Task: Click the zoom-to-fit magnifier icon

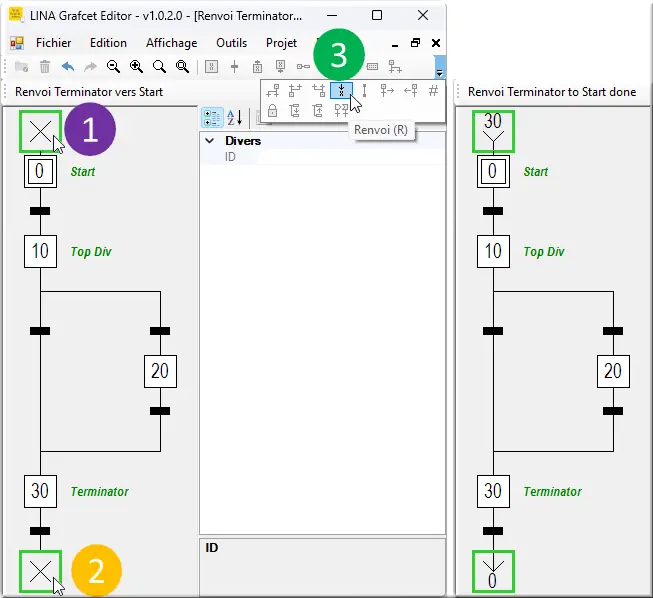Action: pos(182,67)
